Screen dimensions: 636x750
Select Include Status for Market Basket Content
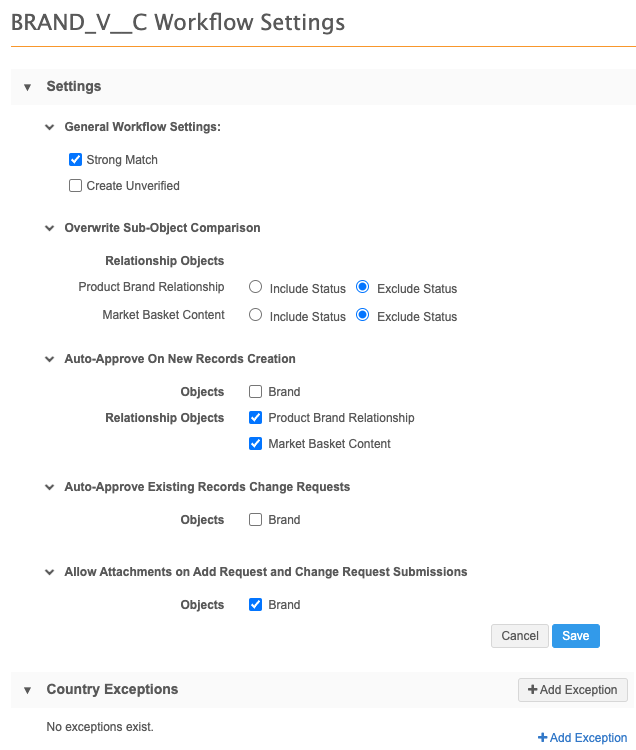pos(256,315)
